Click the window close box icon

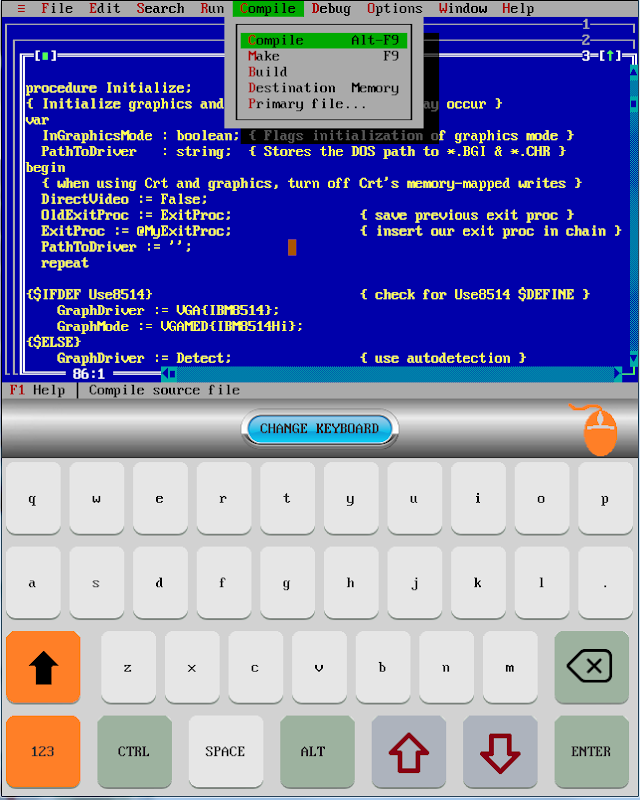(45, 56)
